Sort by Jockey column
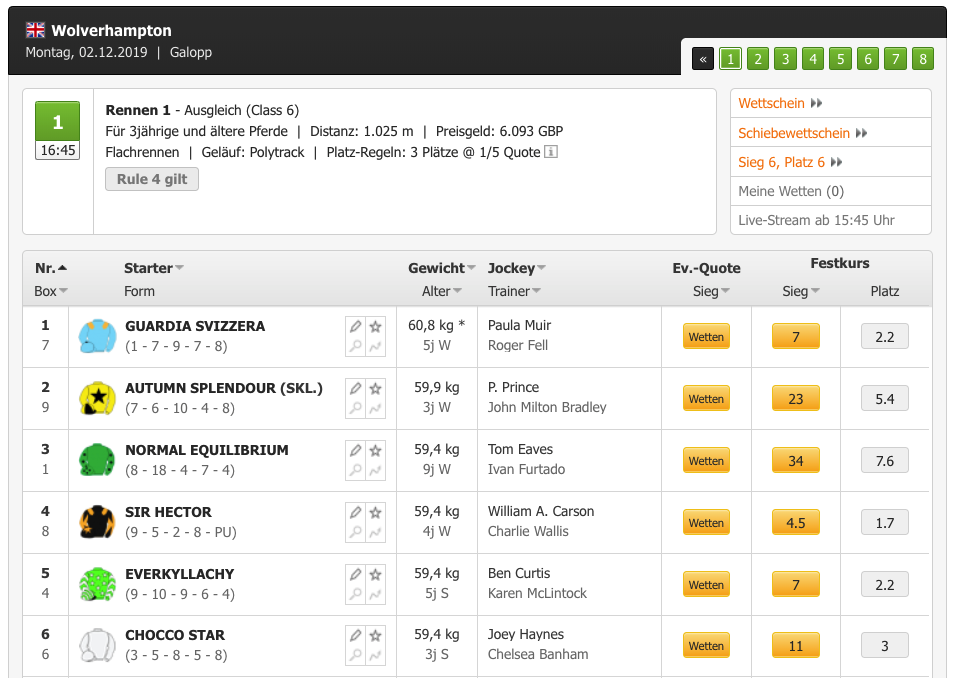 pyautogui.click(x=516, y=268)
